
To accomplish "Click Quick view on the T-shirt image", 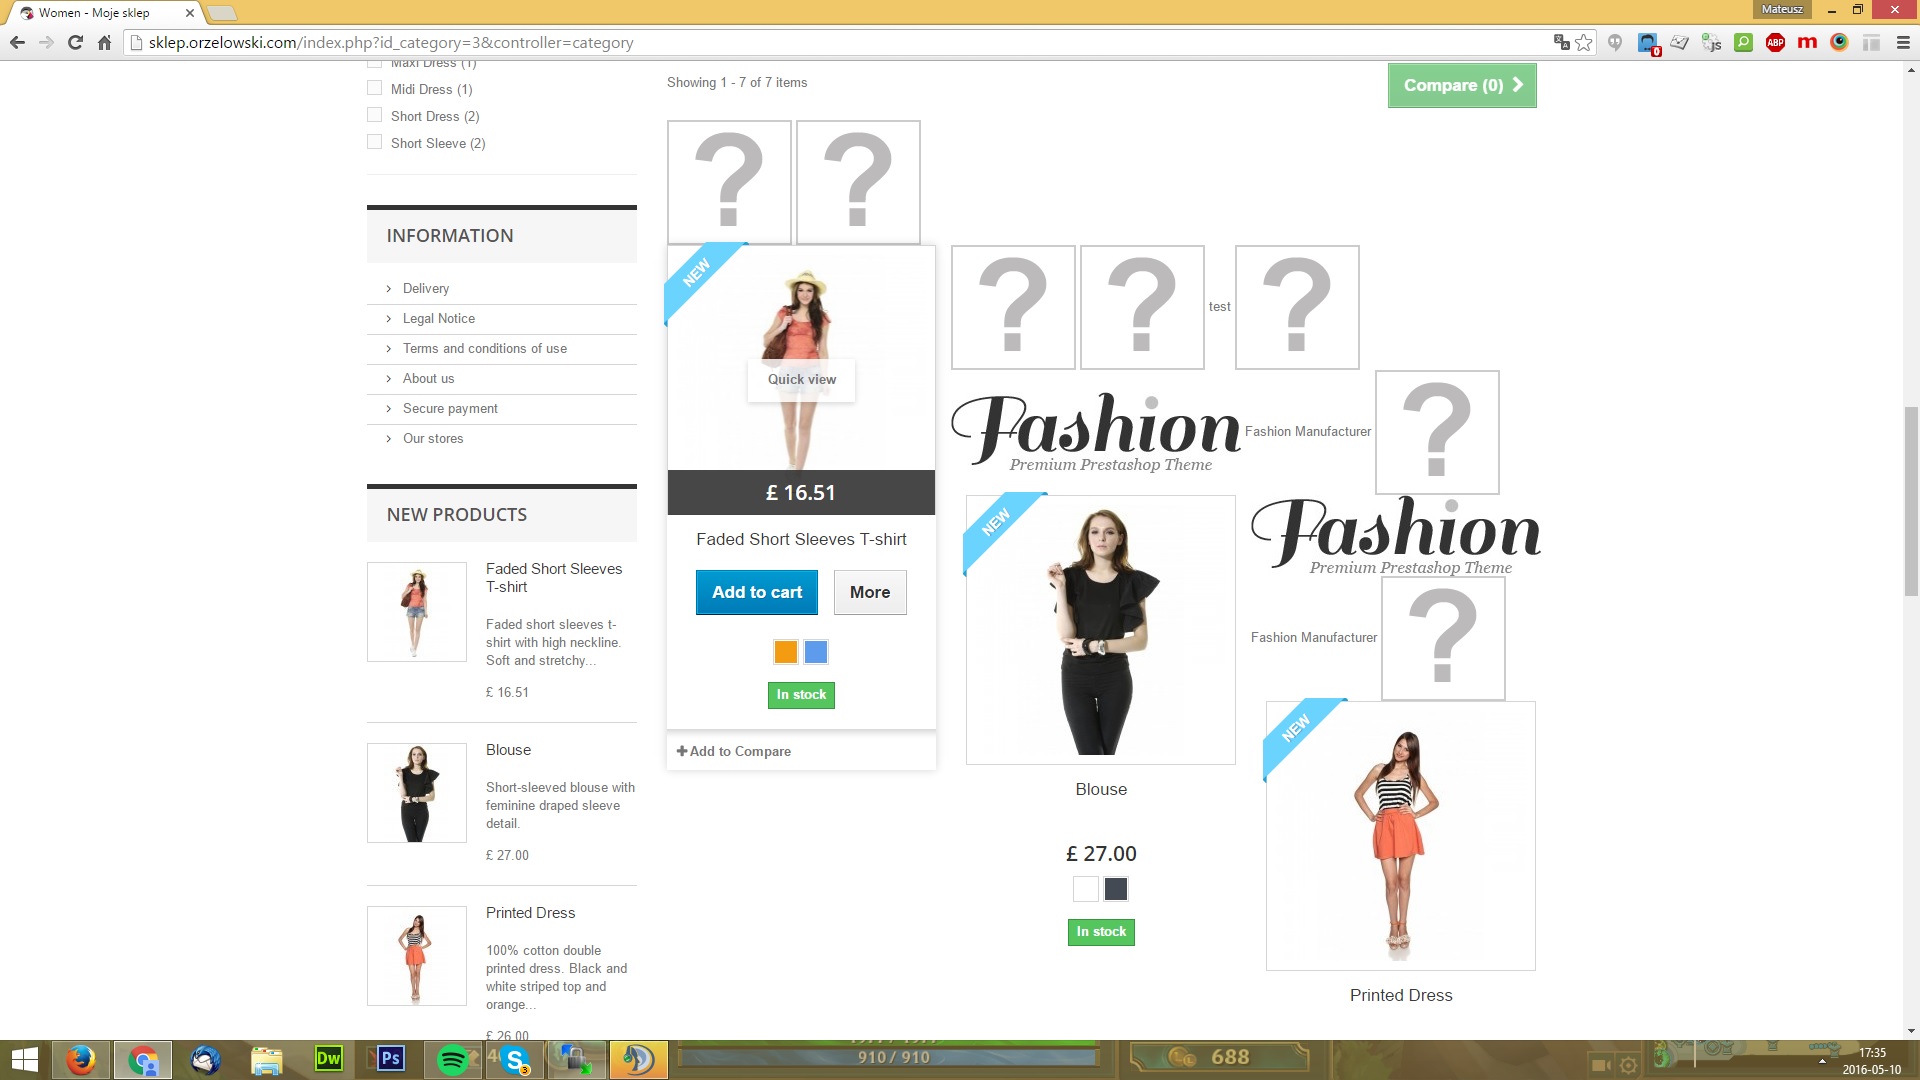I will (x=801, y=380).
